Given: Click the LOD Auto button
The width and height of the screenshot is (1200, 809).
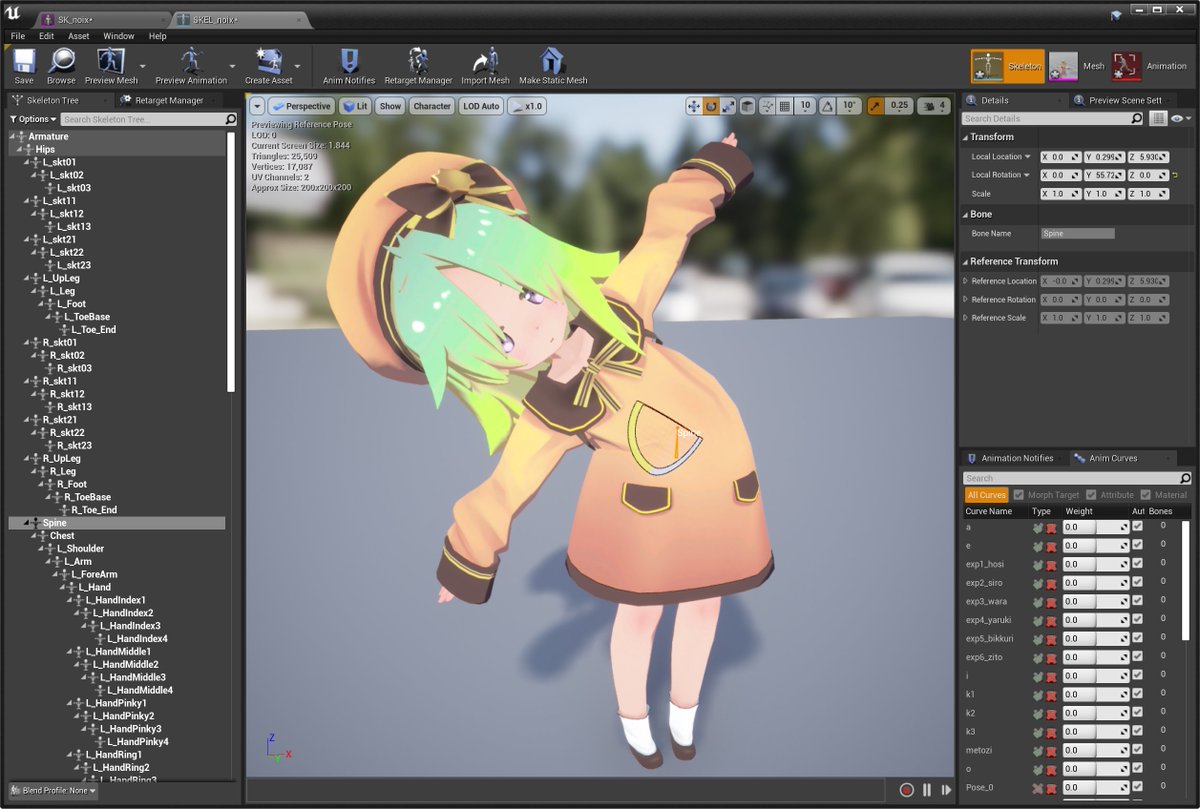Looking at the screenshot, I should pos(481,106).
